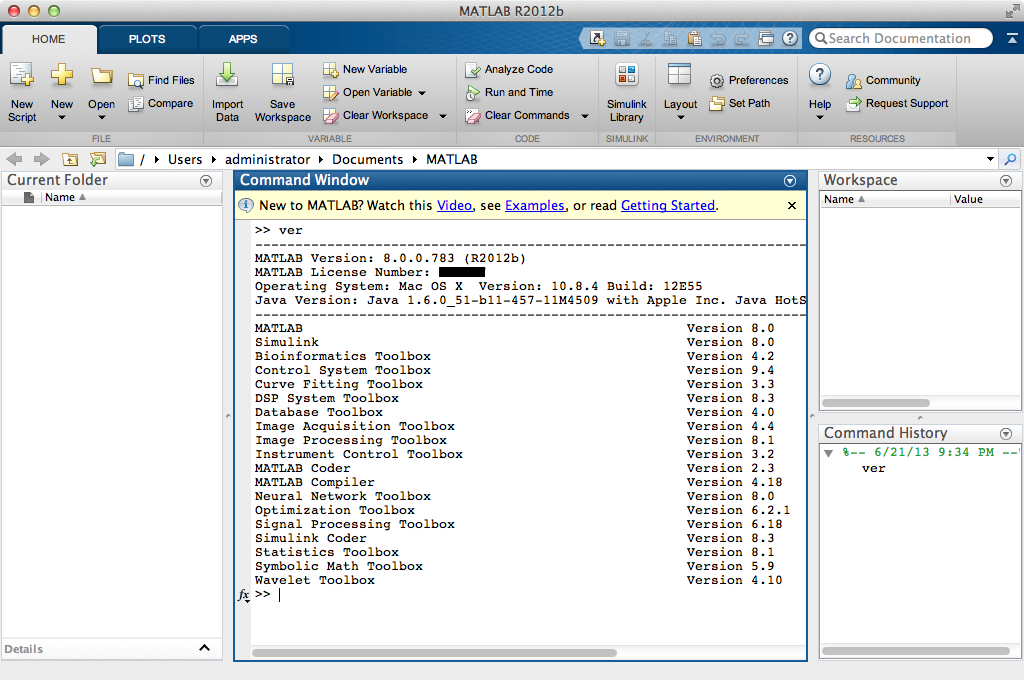Click the New Script icon
1024x680 pixels.
point(22,76)
